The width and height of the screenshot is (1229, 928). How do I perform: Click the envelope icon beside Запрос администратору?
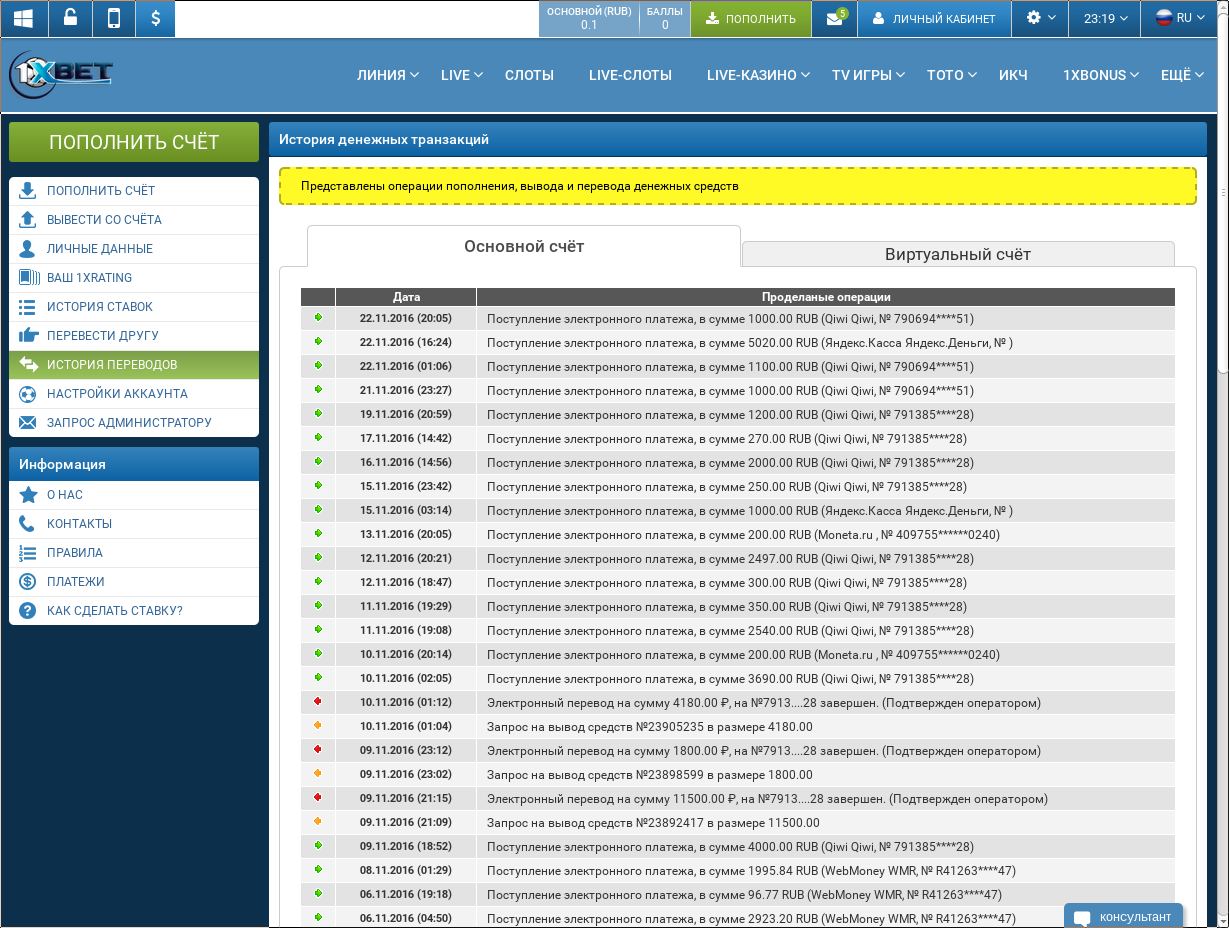pos(28,422)
